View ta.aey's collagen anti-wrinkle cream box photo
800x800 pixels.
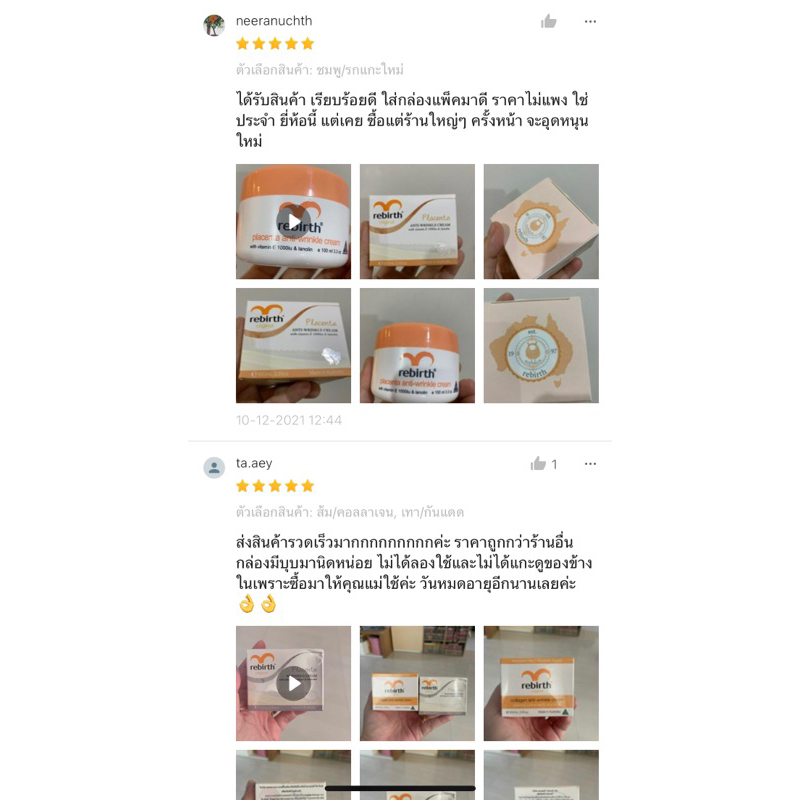click(541, 683)
